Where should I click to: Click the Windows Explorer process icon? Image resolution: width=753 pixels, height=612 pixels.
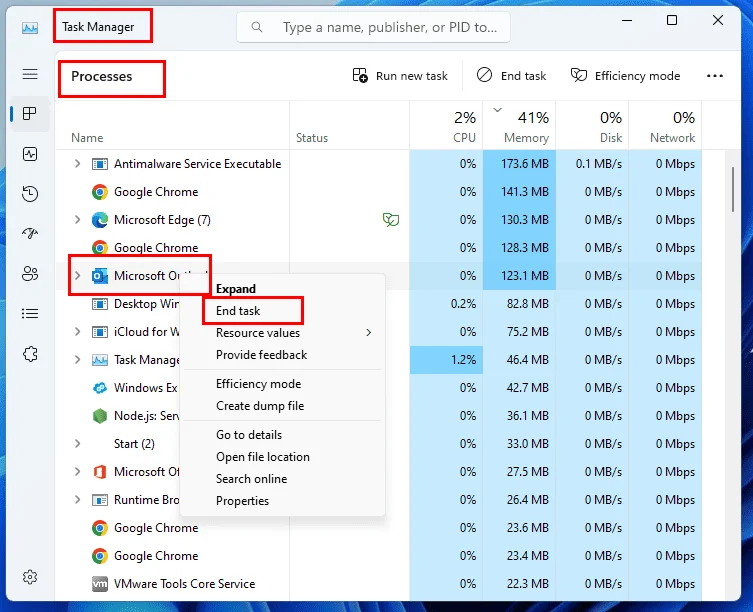point(100,388)
